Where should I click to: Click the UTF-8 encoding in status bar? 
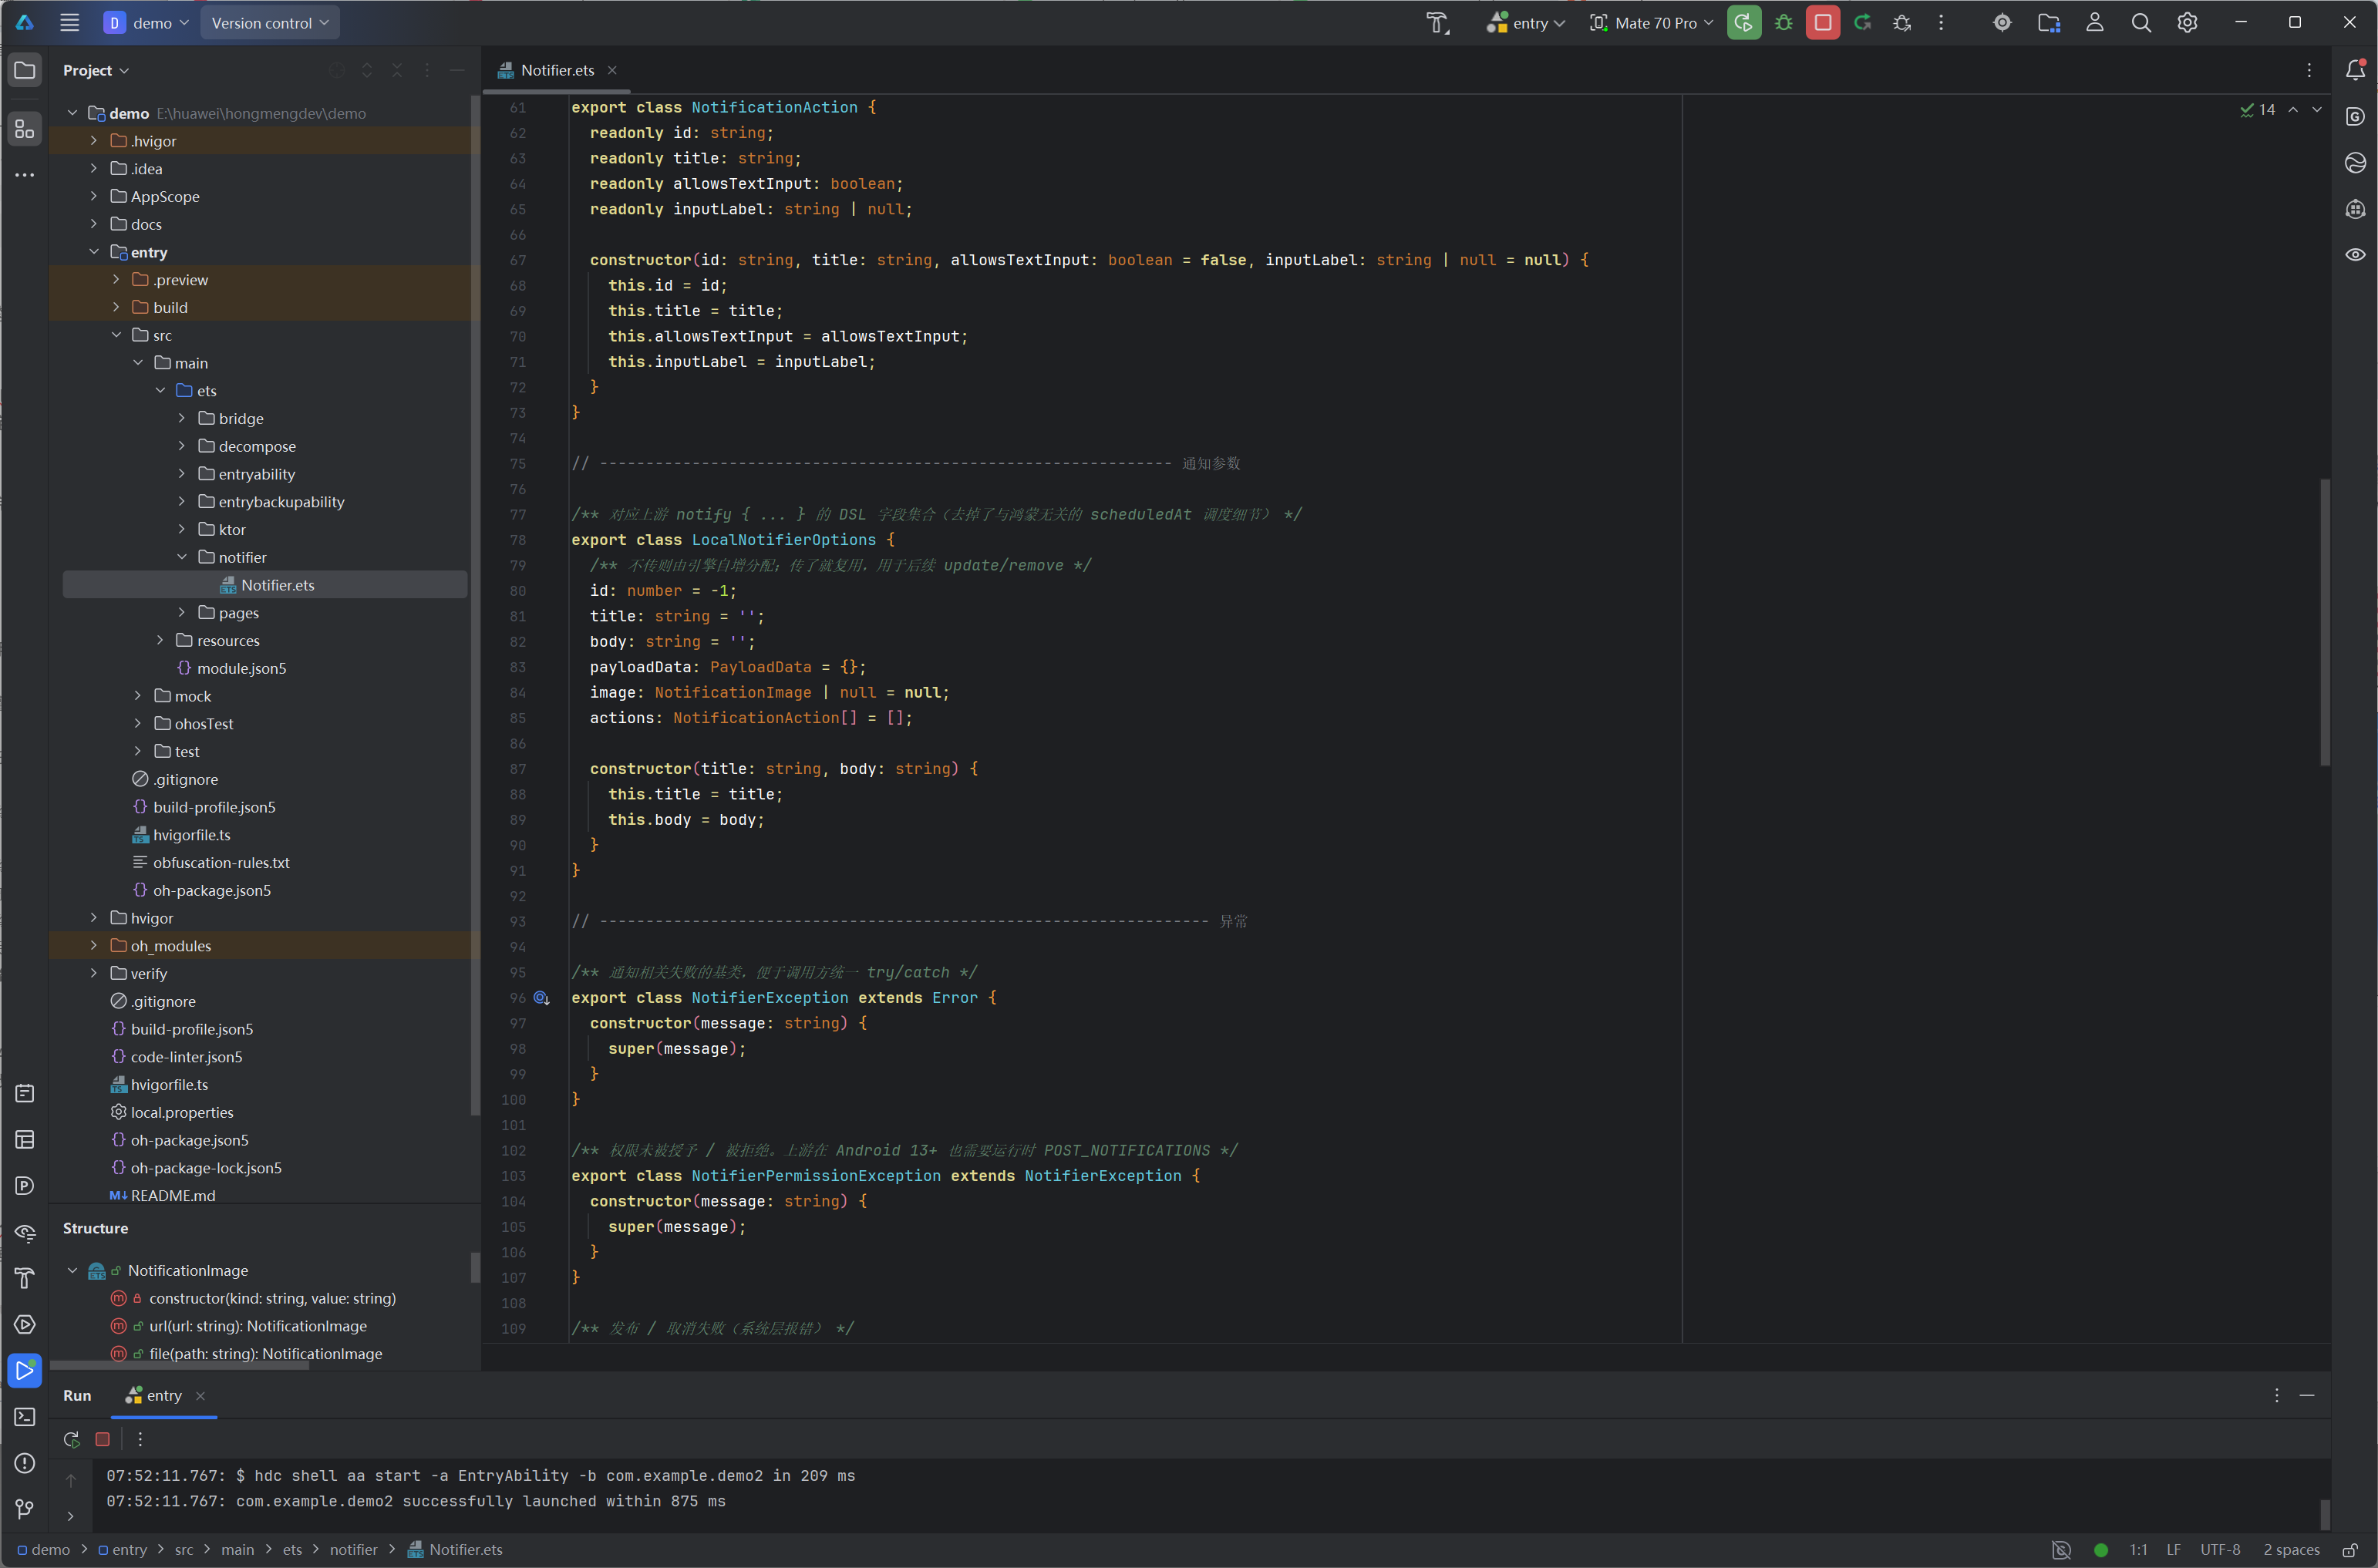[2220, 1550]
